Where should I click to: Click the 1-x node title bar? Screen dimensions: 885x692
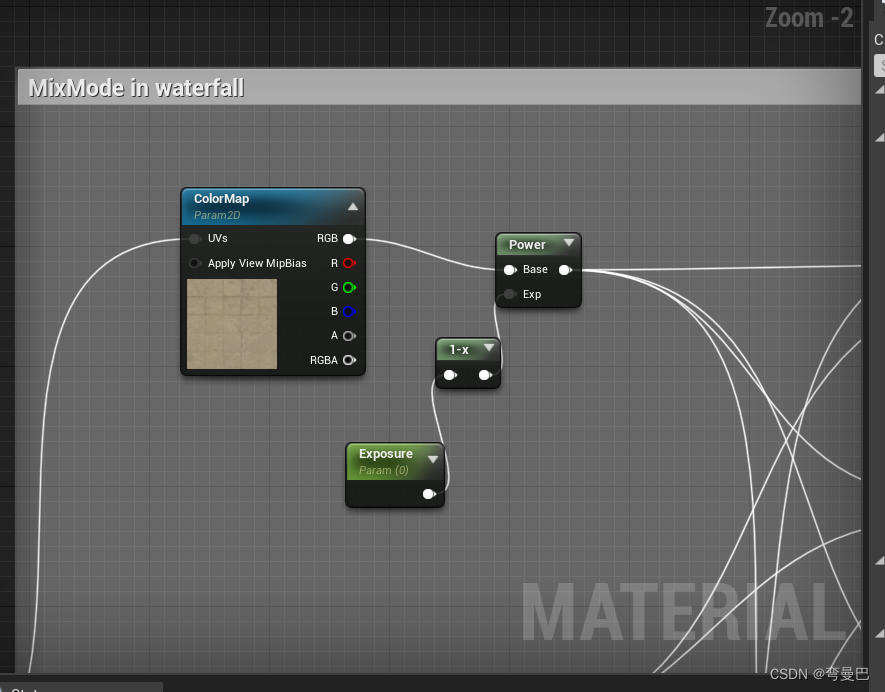[460, 348]
